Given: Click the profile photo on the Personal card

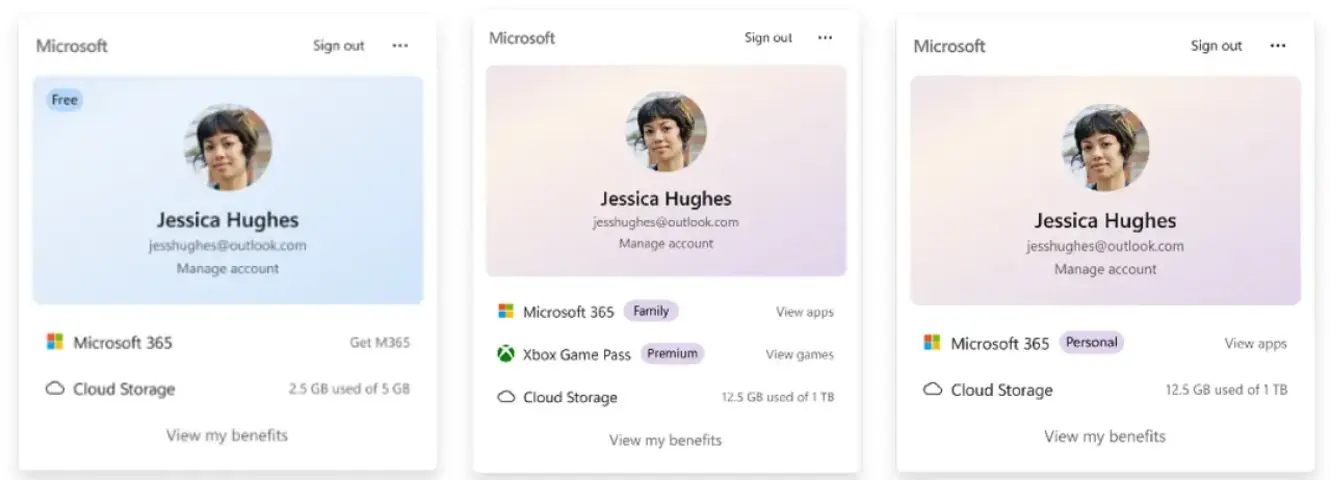Looking at the screenshot, I should tap(1105, 148).
